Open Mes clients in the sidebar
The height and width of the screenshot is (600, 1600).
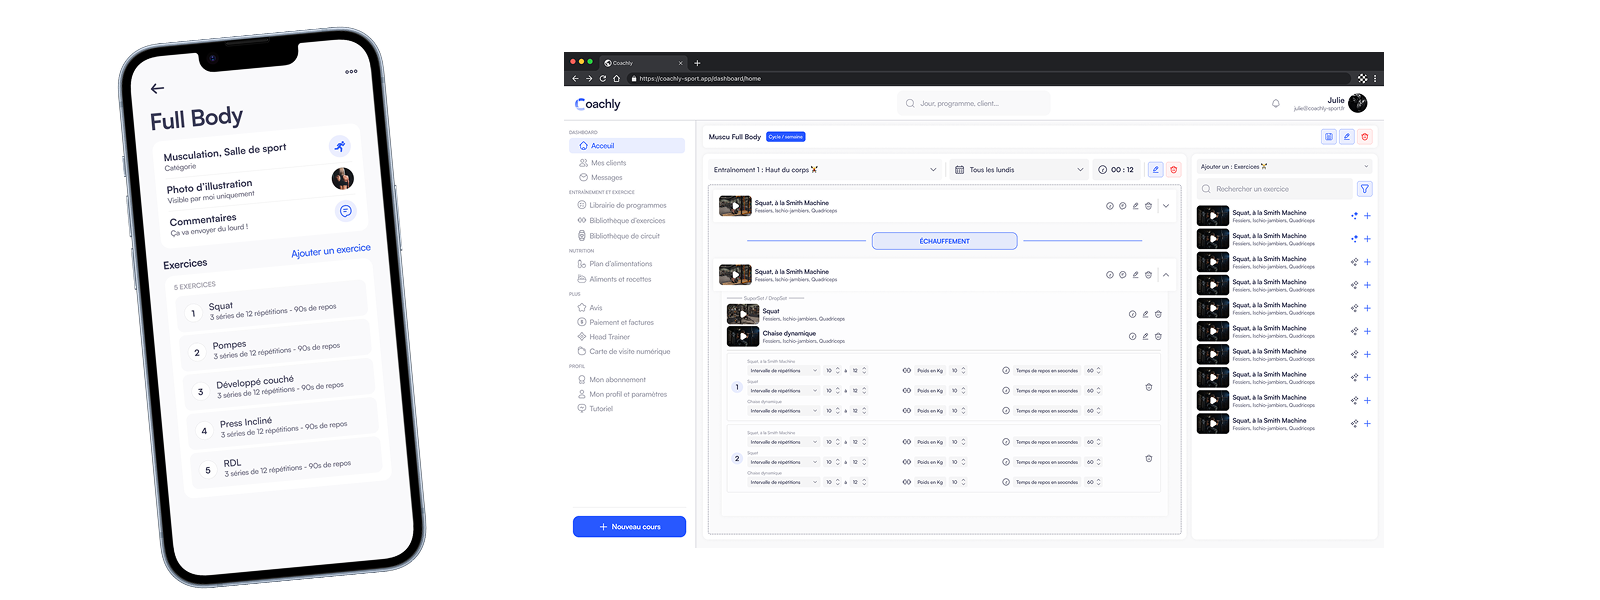tap(608, 163)
